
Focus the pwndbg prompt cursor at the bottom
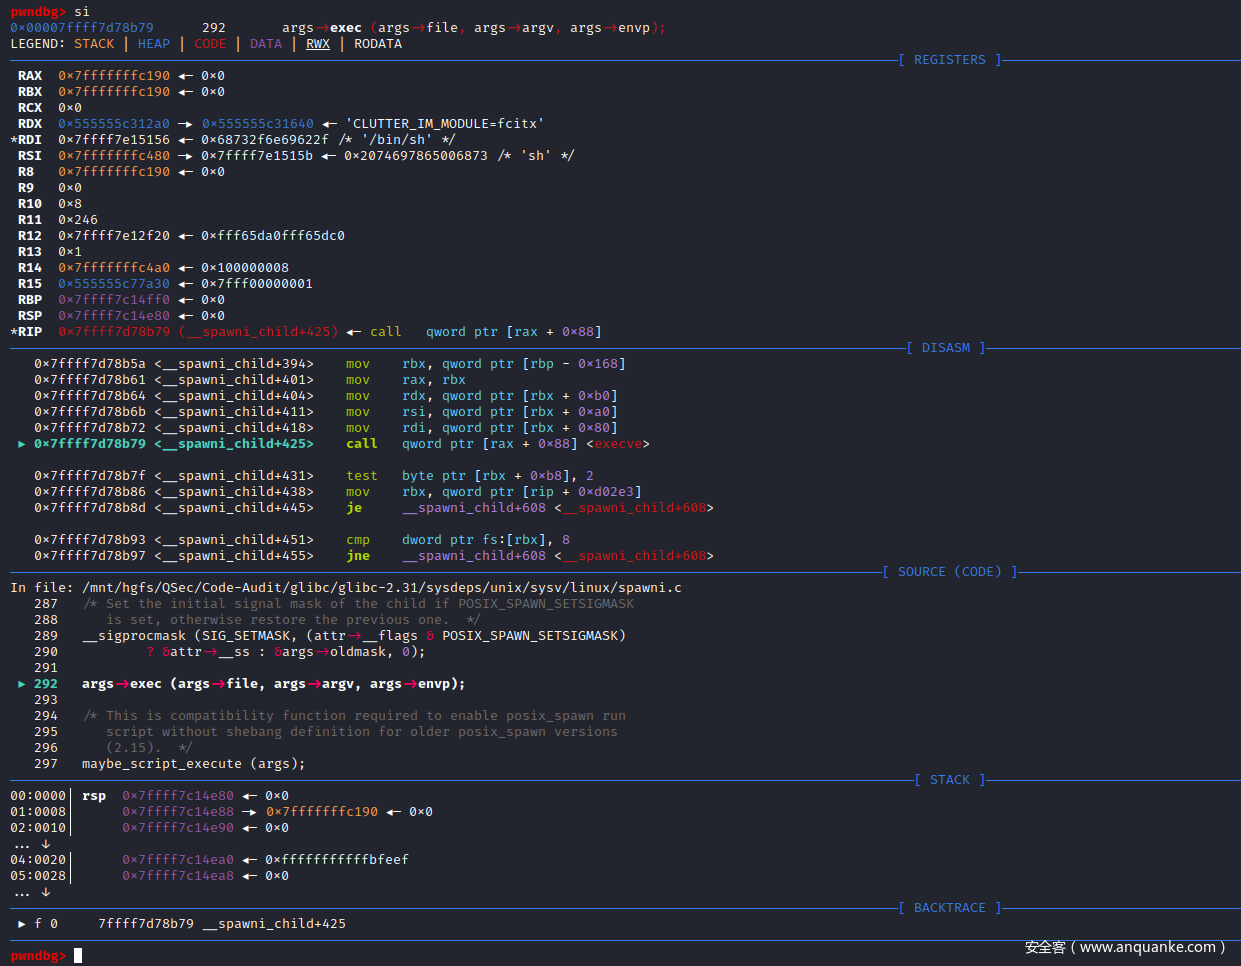(78, 956)
